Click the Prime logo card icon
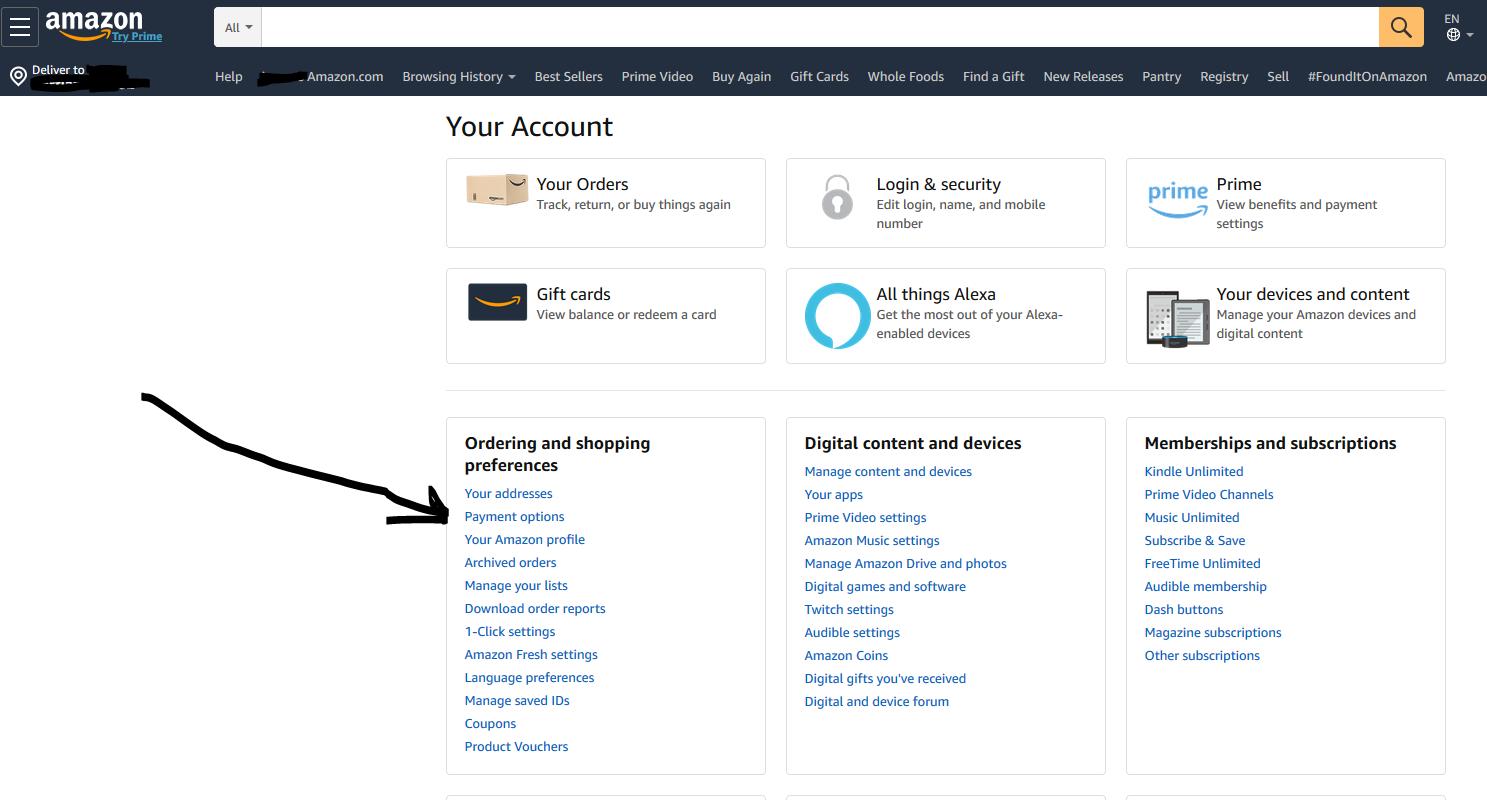The image size is (1487, 800). click(1177, 201)
